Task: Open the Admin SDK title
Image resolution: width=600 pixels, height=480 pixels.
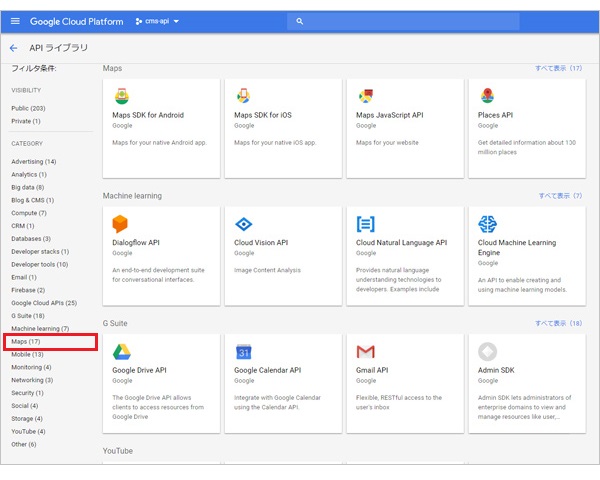Action: pos(496,370)
